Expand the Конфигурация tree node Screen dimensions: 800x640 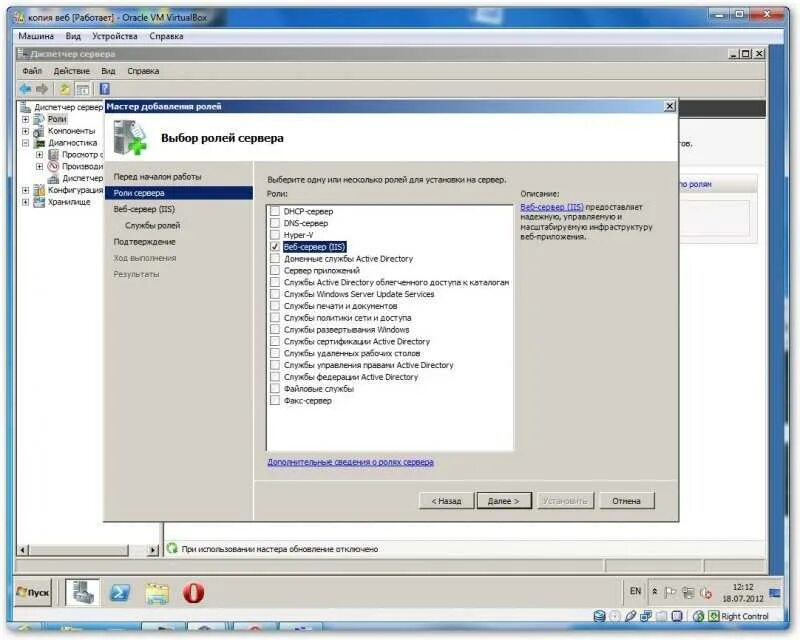pos(26,190)
